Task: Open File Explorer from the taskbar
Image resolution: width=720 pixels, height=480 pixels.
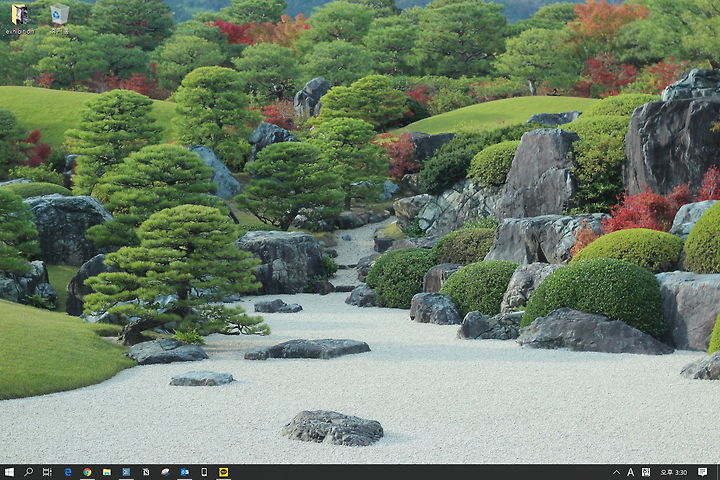Action: (107, 472)
